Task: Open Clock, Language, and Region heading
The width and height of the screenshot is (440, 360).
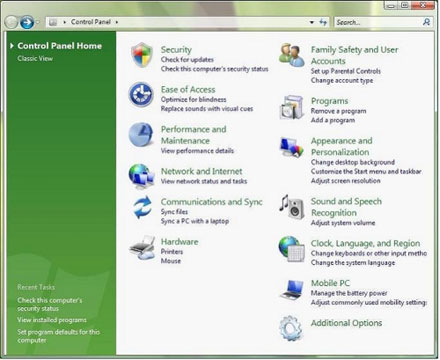Action: click(365, 243)
